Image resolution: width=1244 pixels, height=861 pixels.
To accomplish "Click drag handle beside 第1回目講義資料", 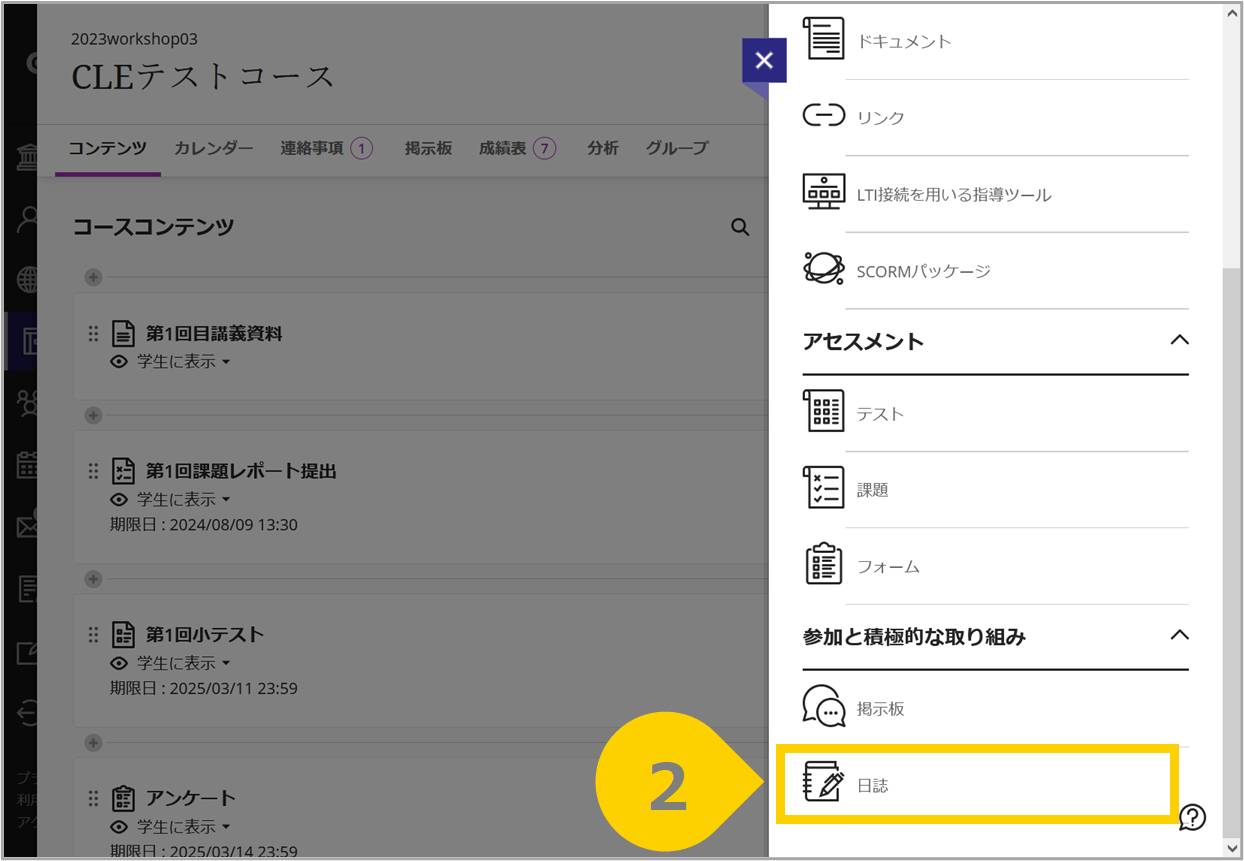I will (x=93, y=333).
